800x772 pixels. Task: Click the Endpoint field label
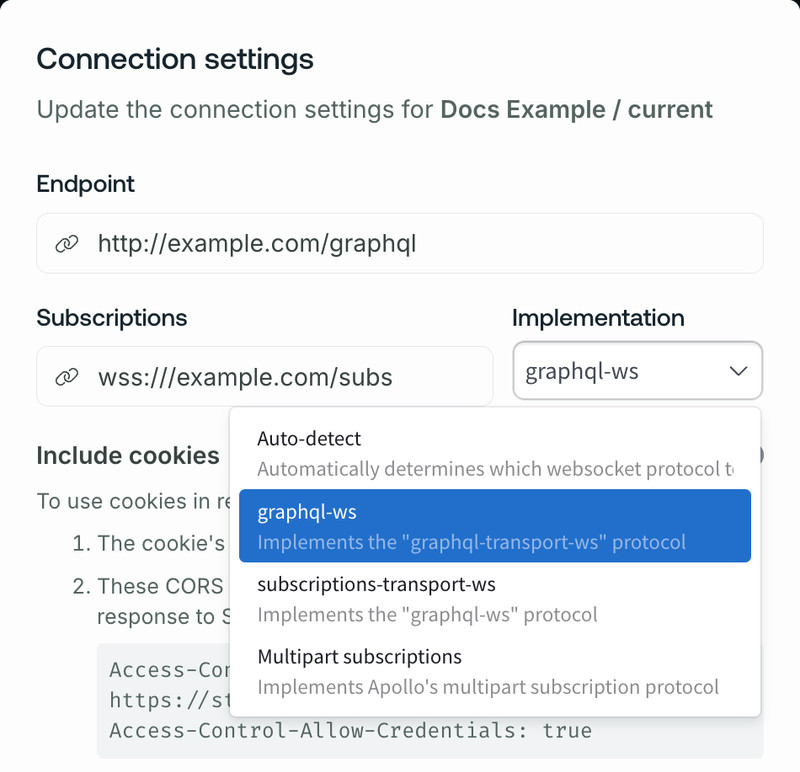tap(85, 184)
